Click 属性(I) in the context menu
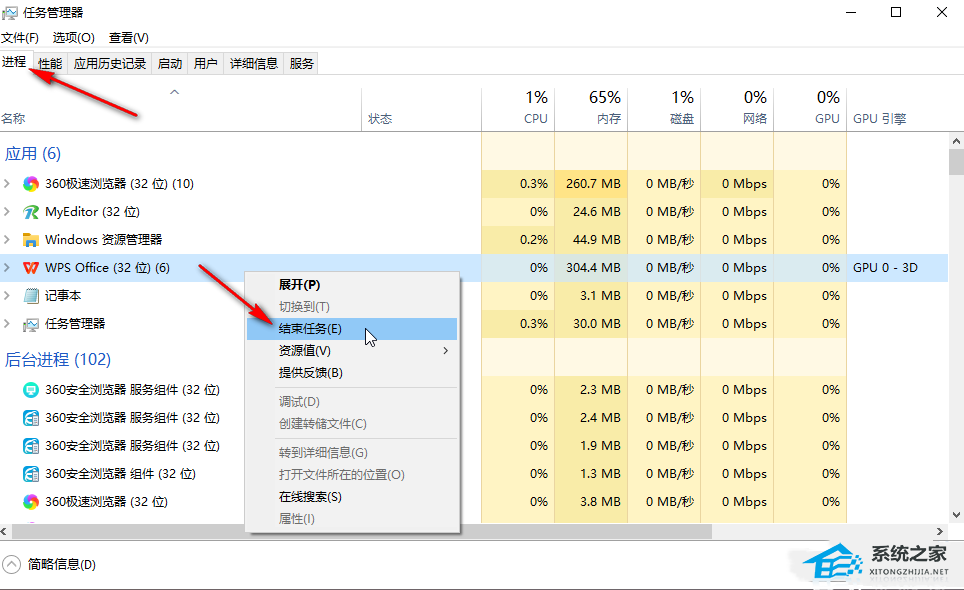964x590 pixels. 352,519
